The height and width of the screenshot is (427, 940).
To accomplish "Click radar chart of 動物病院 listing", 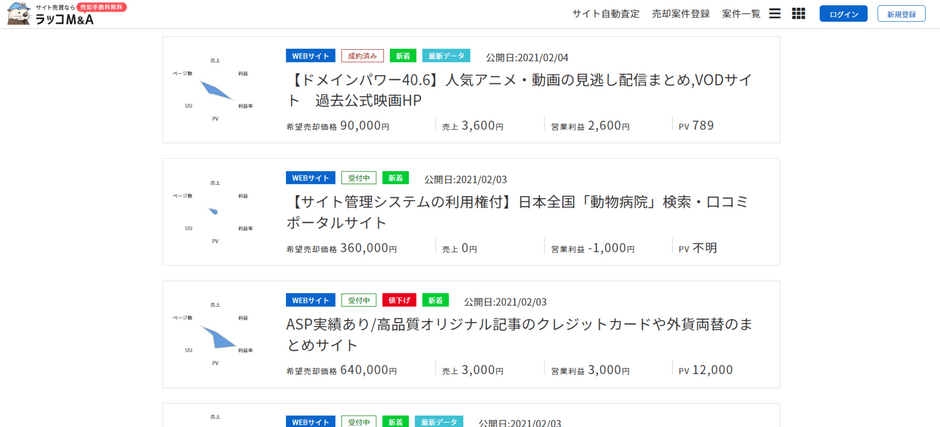I will pos(214,212).
